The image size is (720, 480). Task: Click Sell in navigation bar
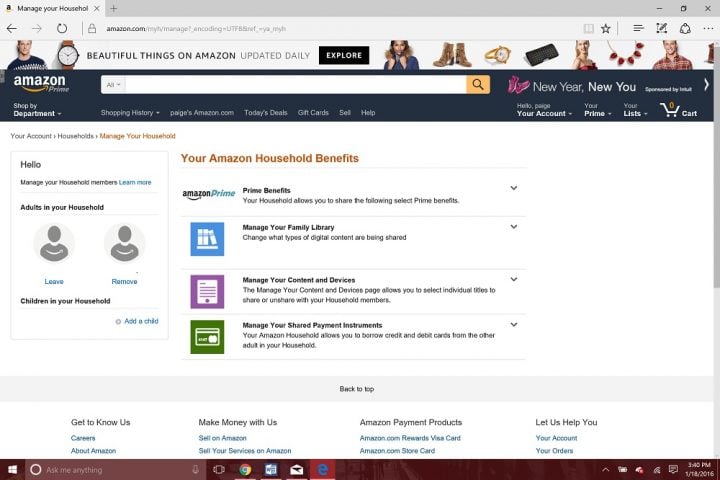345,113
